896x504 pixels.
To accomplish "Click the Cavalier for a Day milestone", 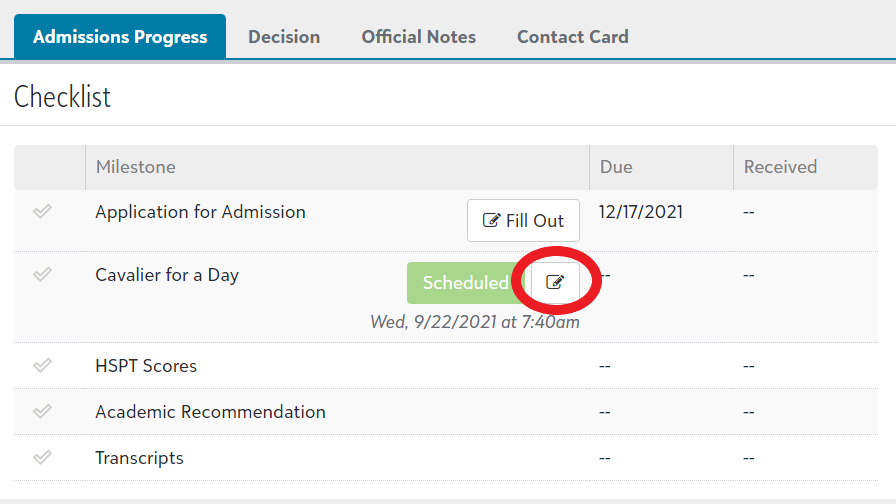I will [x=167, y=275].
